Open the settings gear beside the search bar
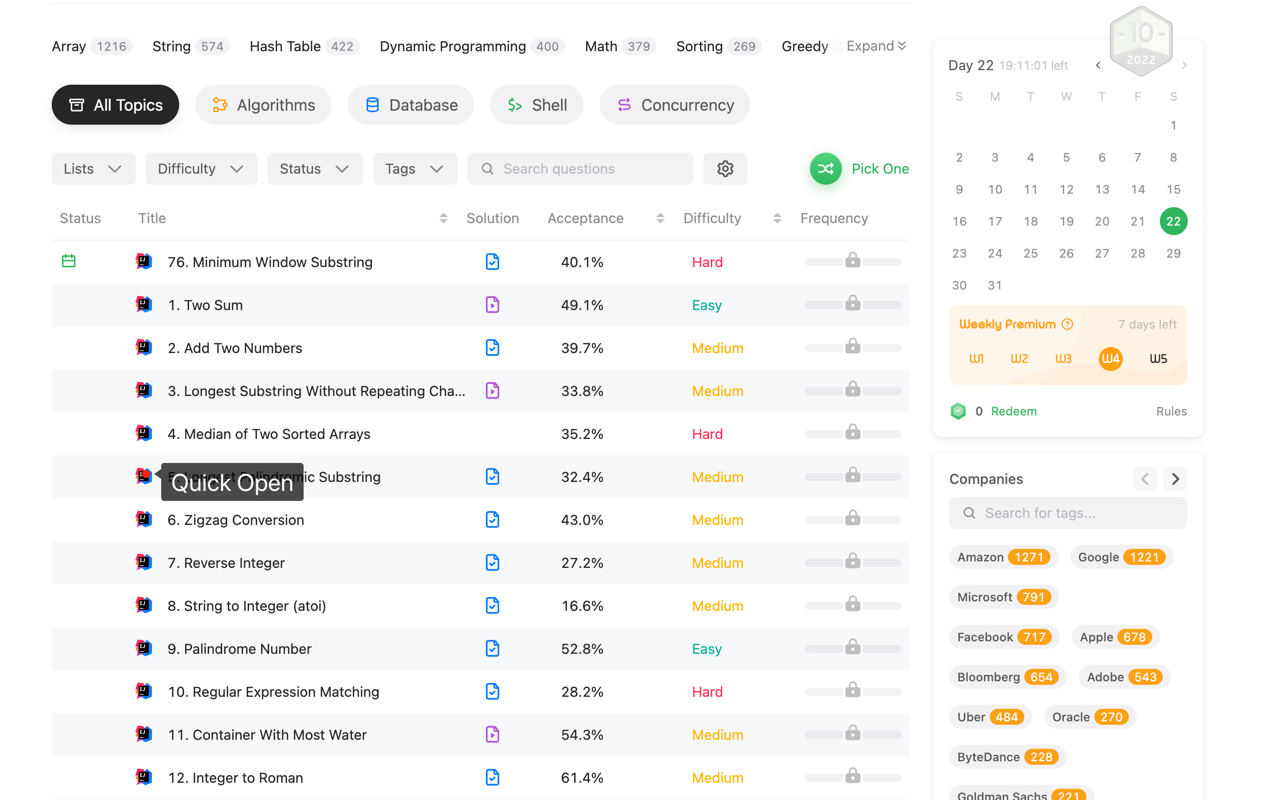Viewport: 1280px width, 800px height. click(x=725, y=168)
